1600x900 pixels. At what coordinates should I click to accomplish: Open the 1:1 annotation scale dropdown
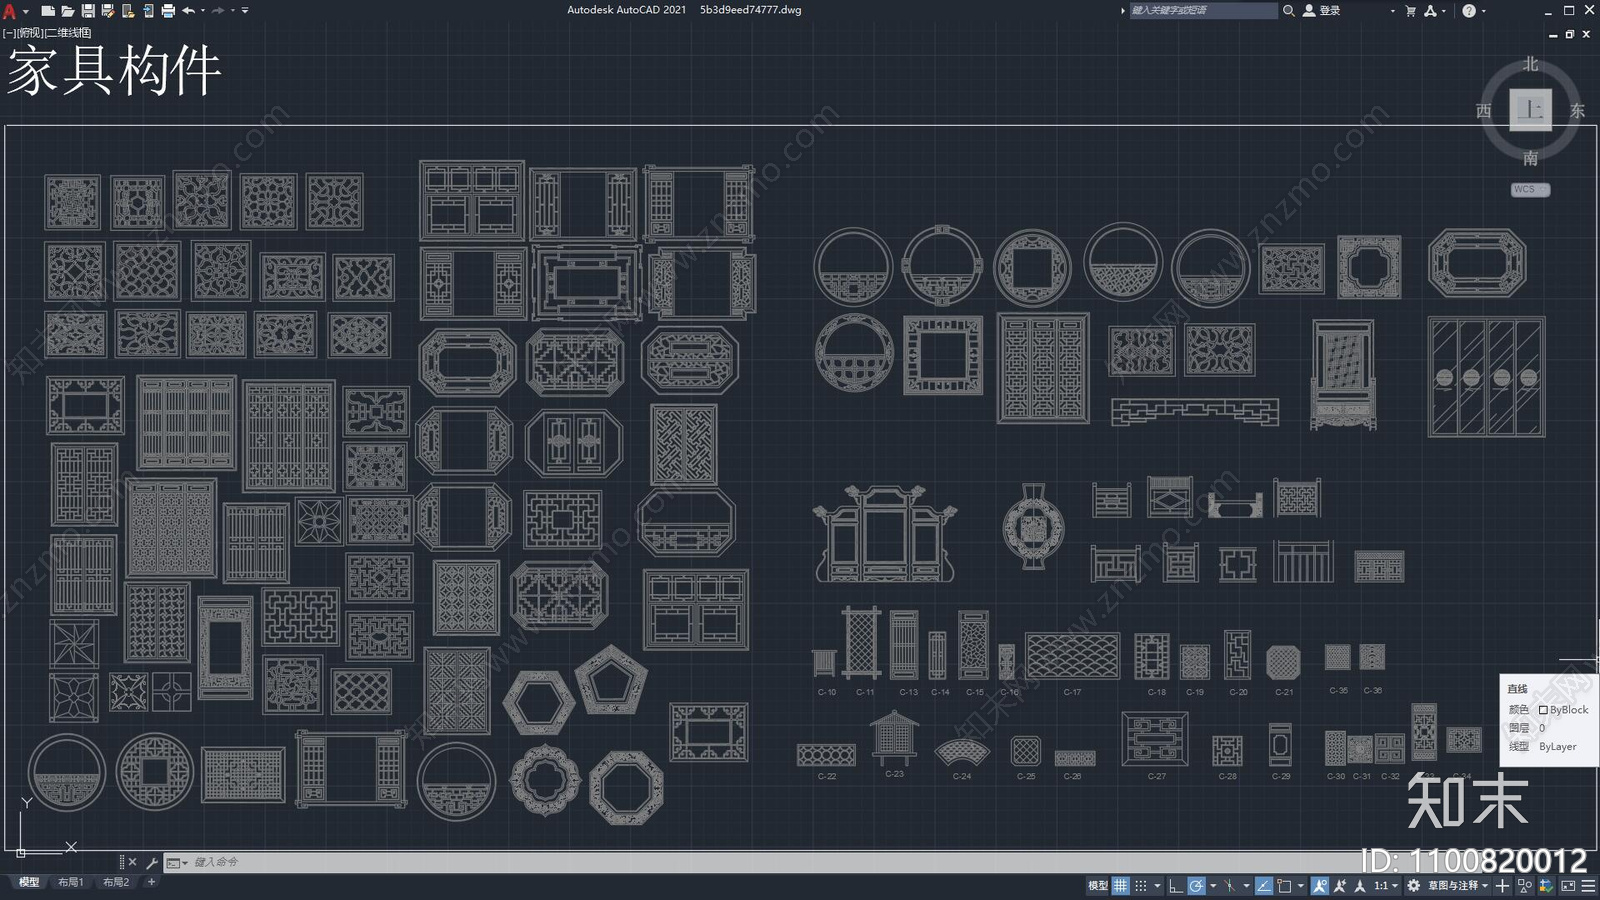(x=1385, y=886)
